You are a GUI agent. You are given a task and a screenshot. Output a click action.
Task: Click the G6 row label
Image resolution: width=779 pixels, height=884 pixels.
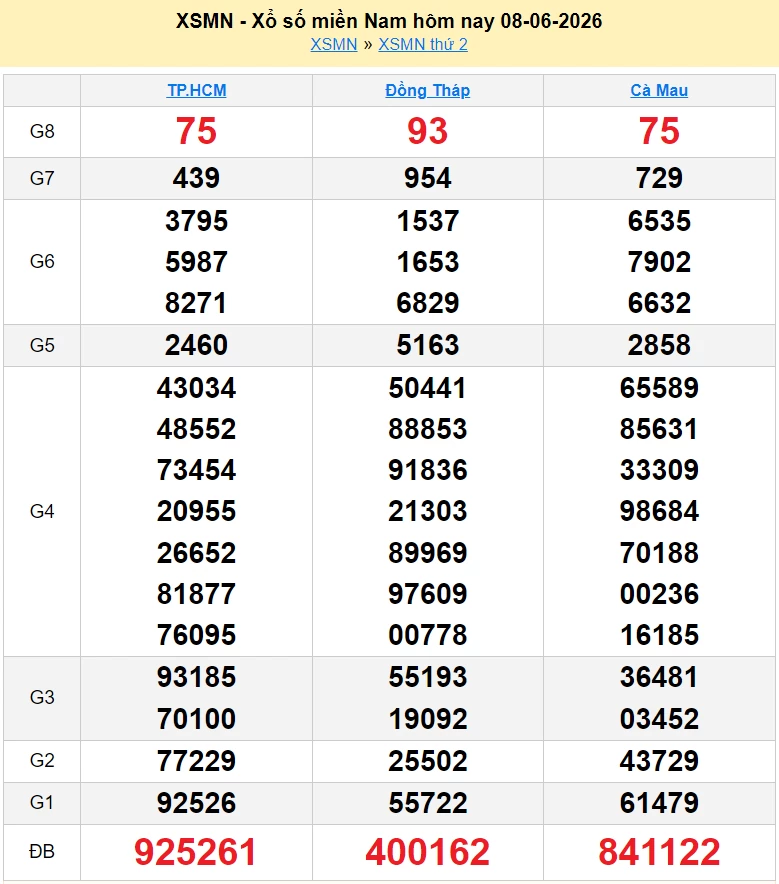(x=42, y=262)
